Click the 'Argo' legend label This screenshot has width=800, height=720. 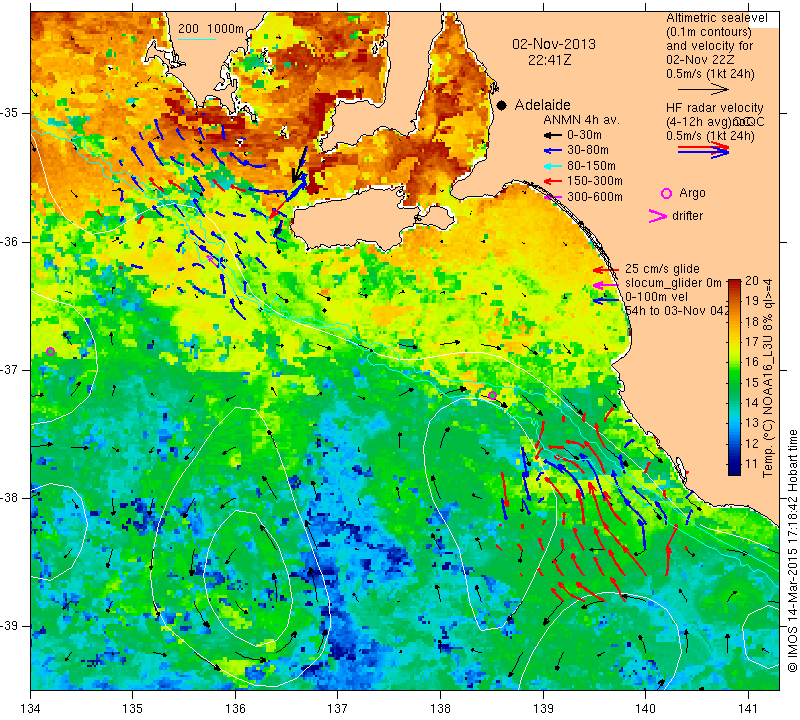(x=692, y=193)
